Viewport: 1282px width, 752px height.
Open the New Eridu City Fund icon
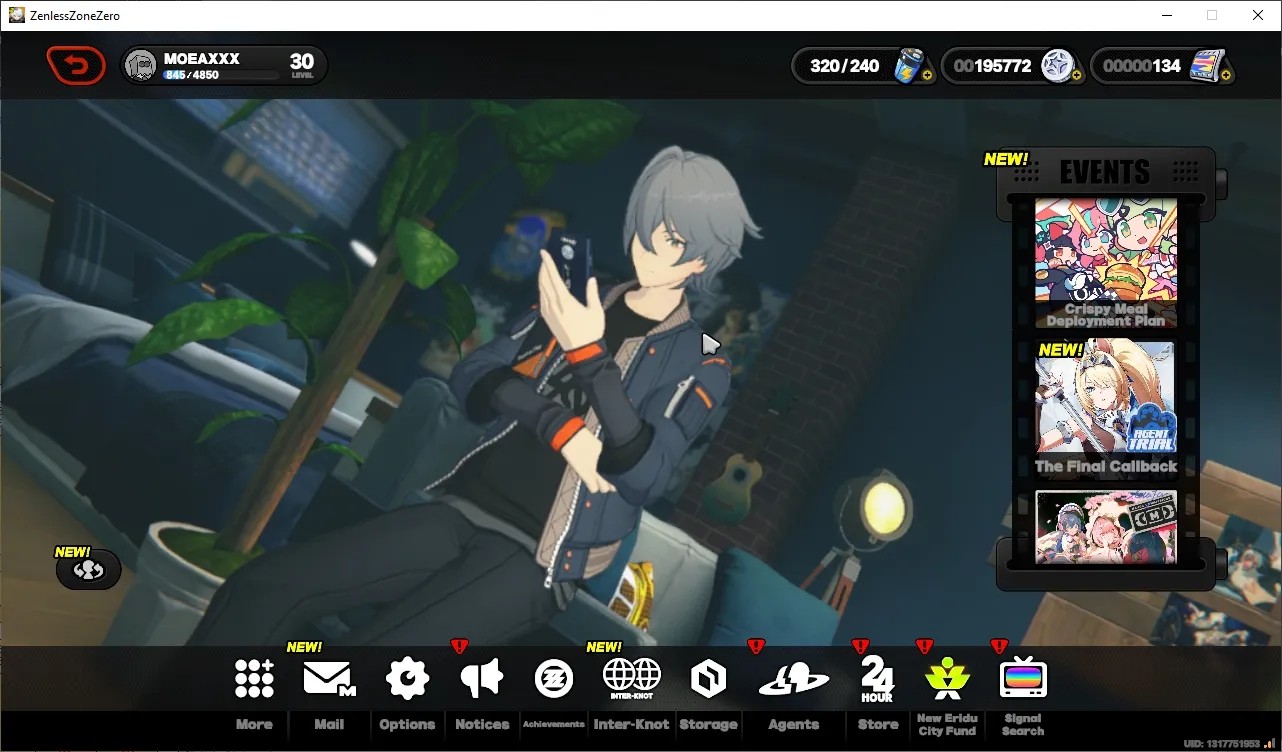(947, 679)
